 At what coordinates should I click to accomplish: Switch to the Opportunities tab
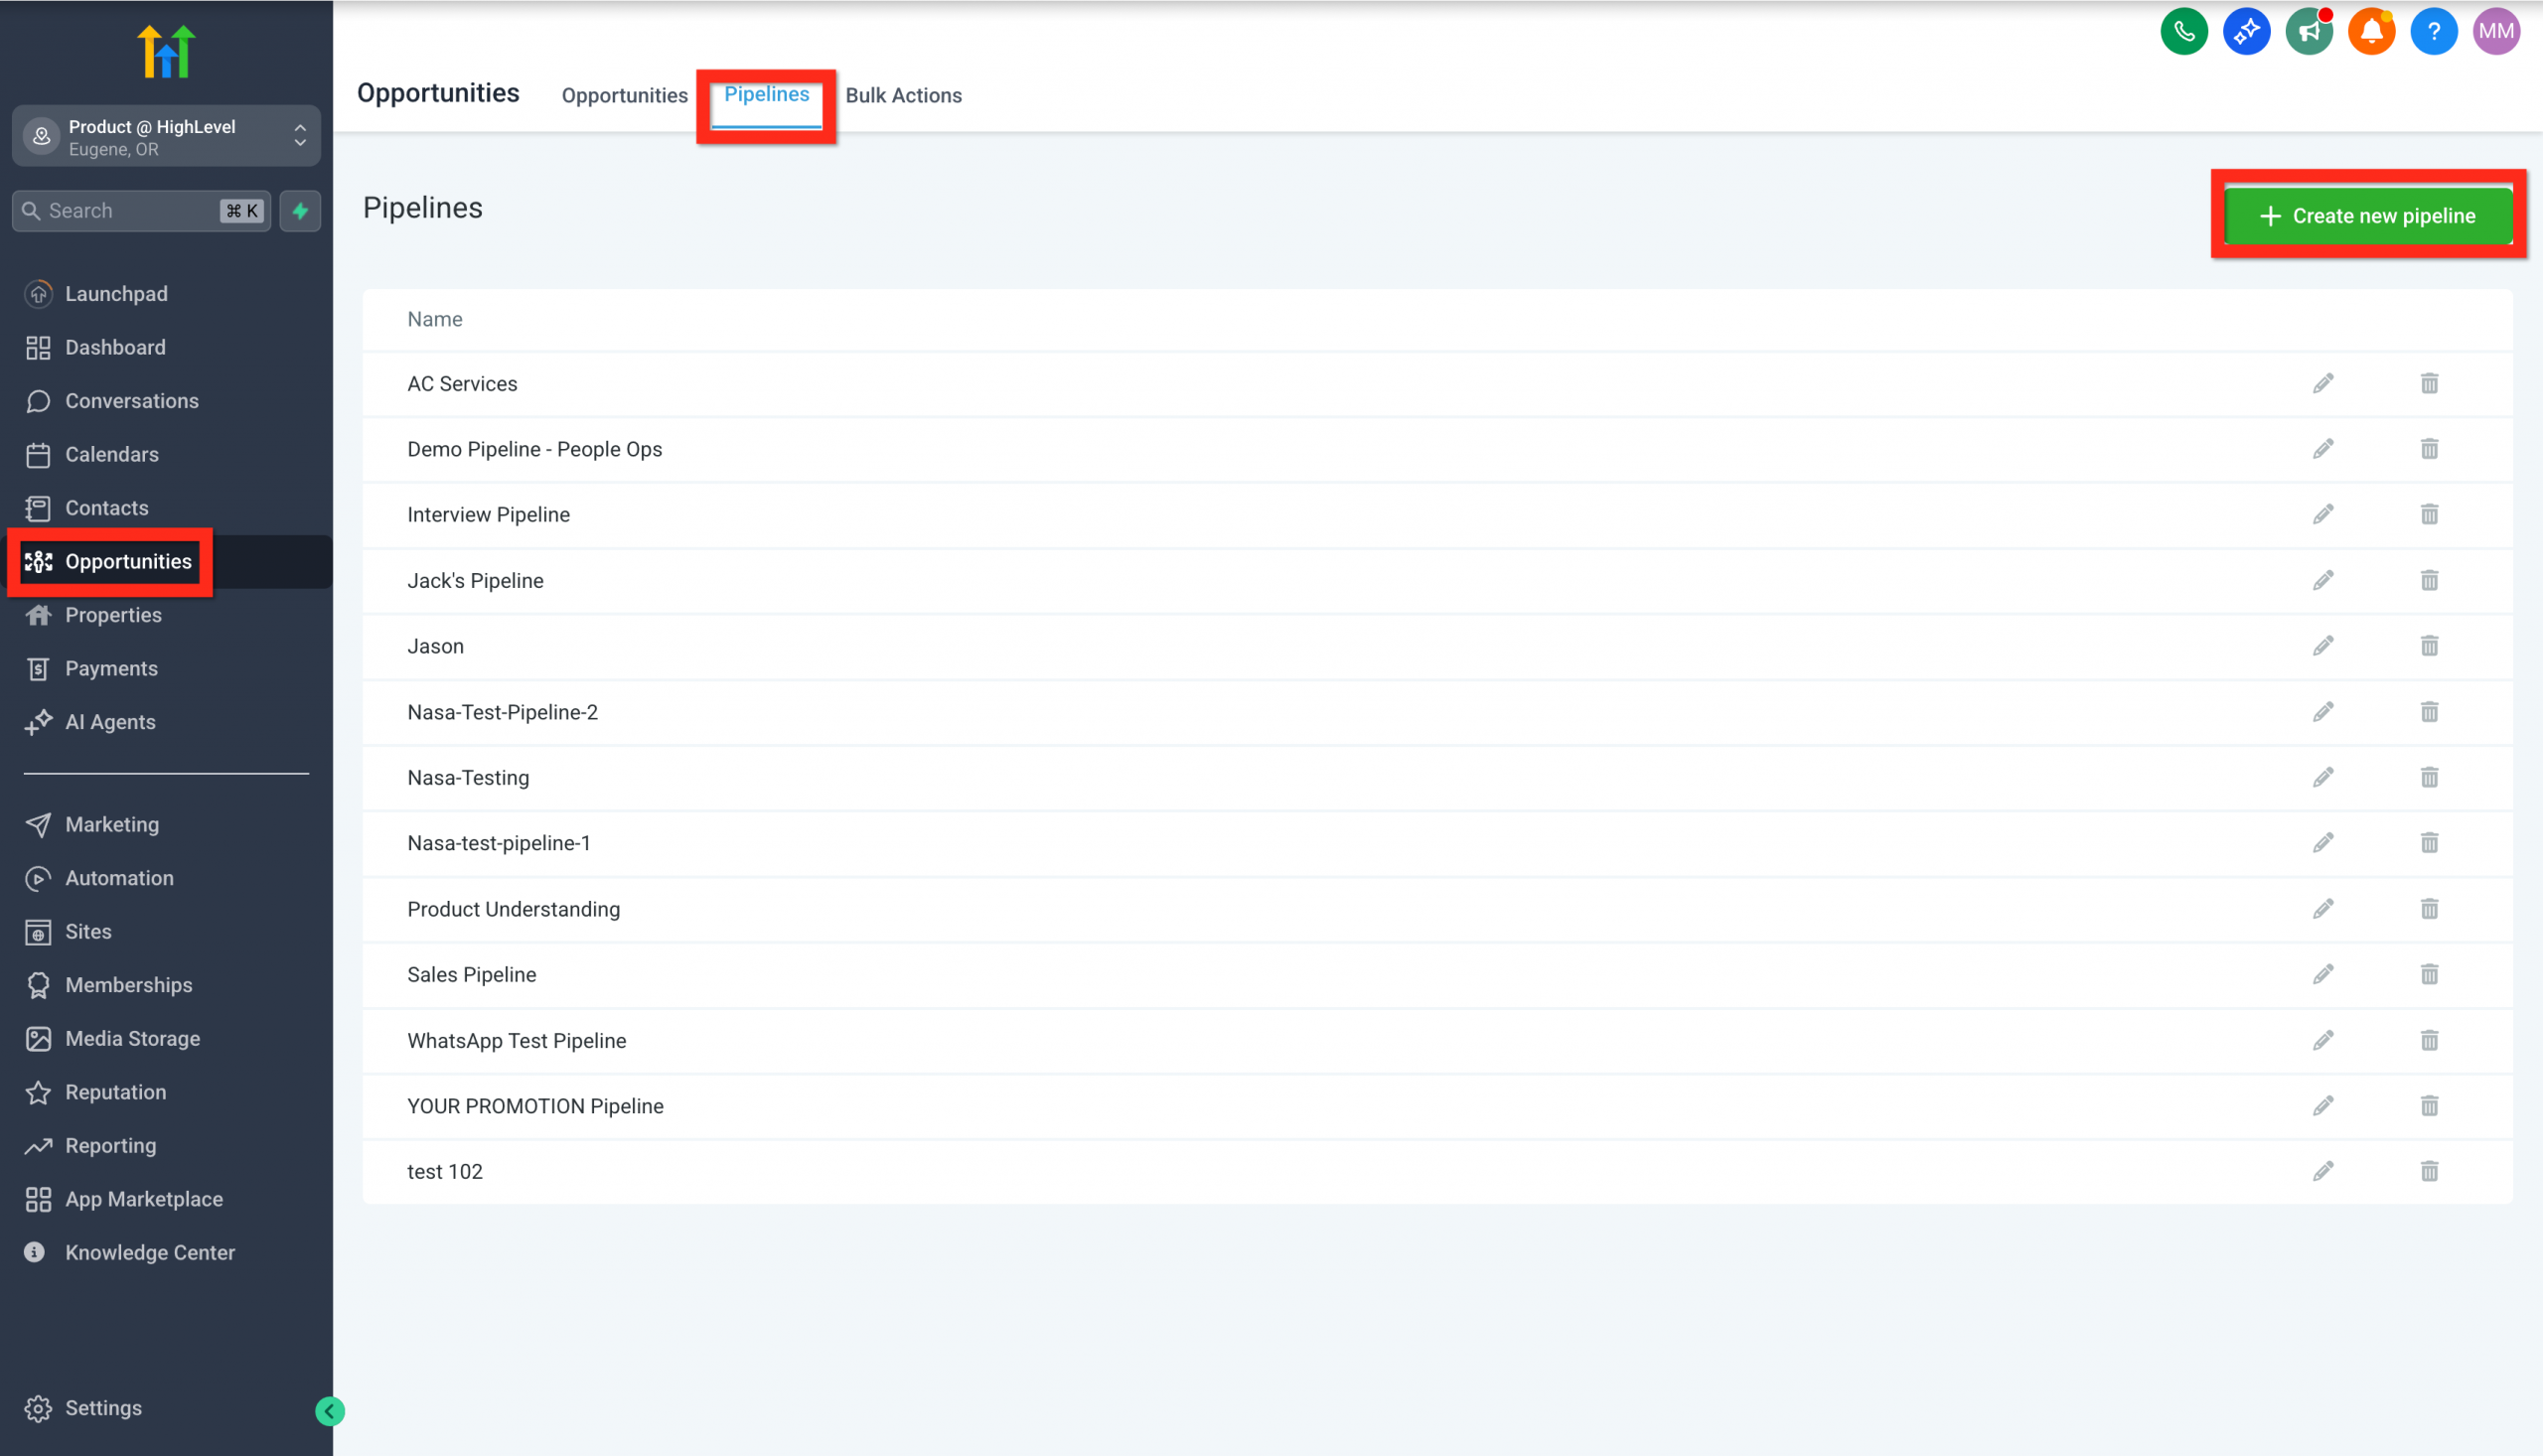[x=623, y=95]
